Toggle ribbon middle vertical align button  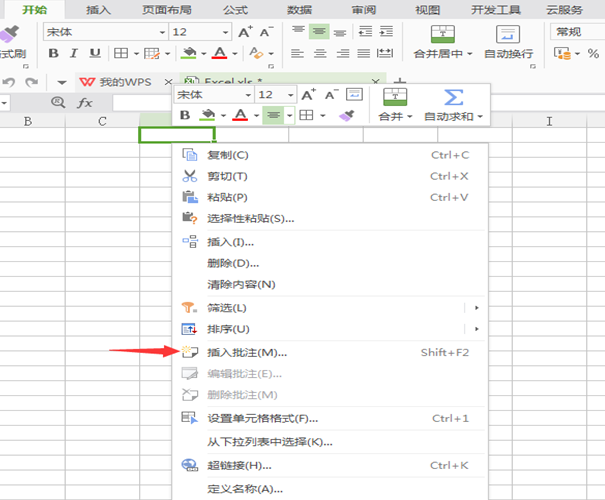pos(319,31)
